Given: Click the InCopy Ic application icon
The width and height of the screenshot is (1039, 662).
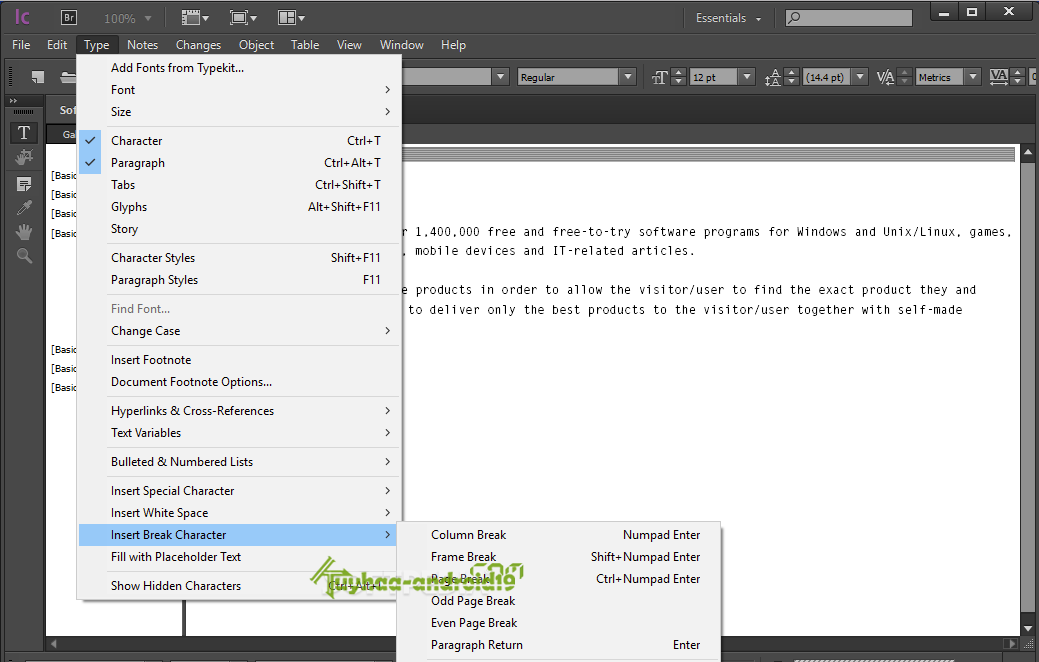Looking at the screenshot, I should (x=22, y=17).
